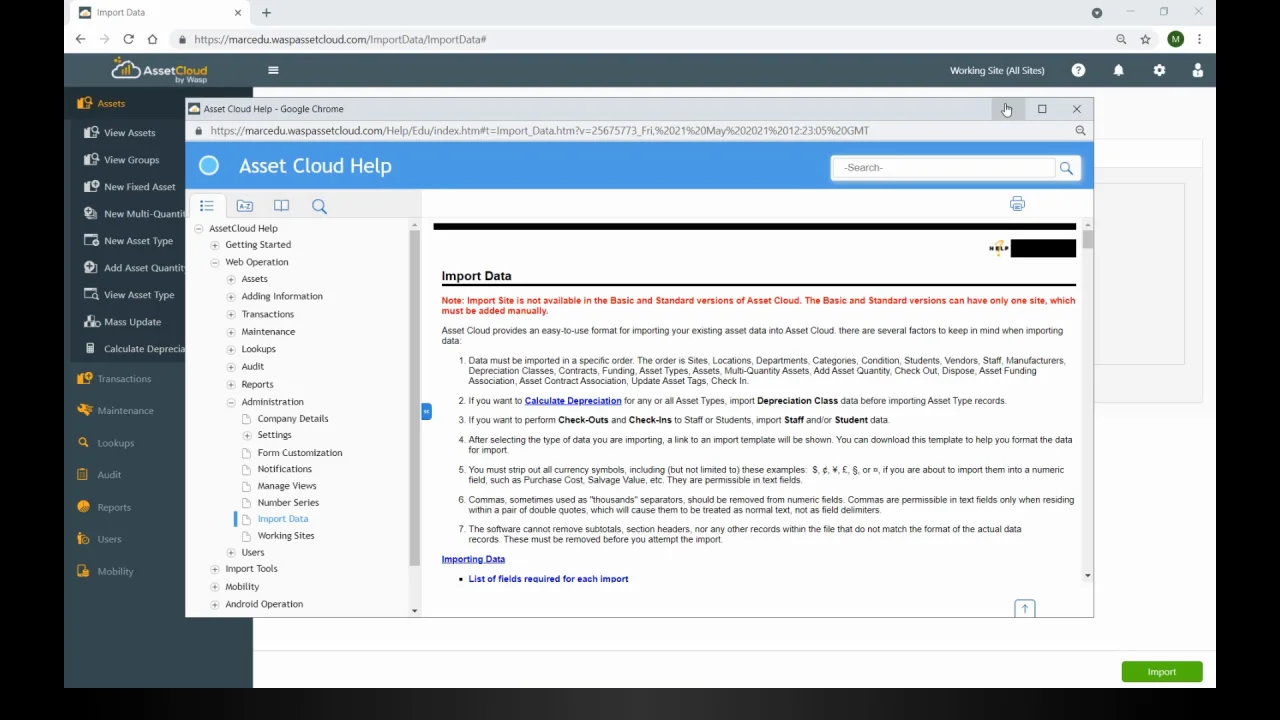This screenshot has width=1280, height=720.
Task: Open Working Sites help topic
Action: [x=285, y=535]
